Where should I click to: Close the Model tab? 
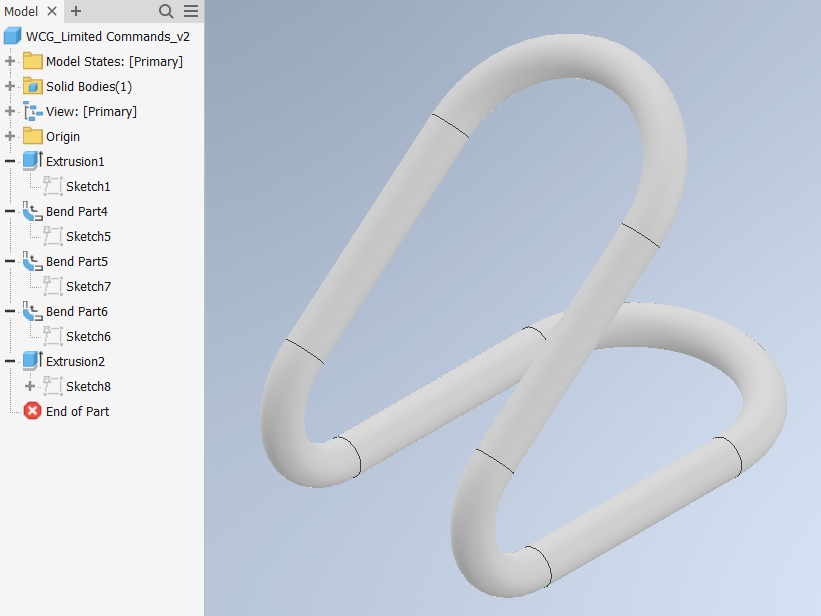[52, 11]
